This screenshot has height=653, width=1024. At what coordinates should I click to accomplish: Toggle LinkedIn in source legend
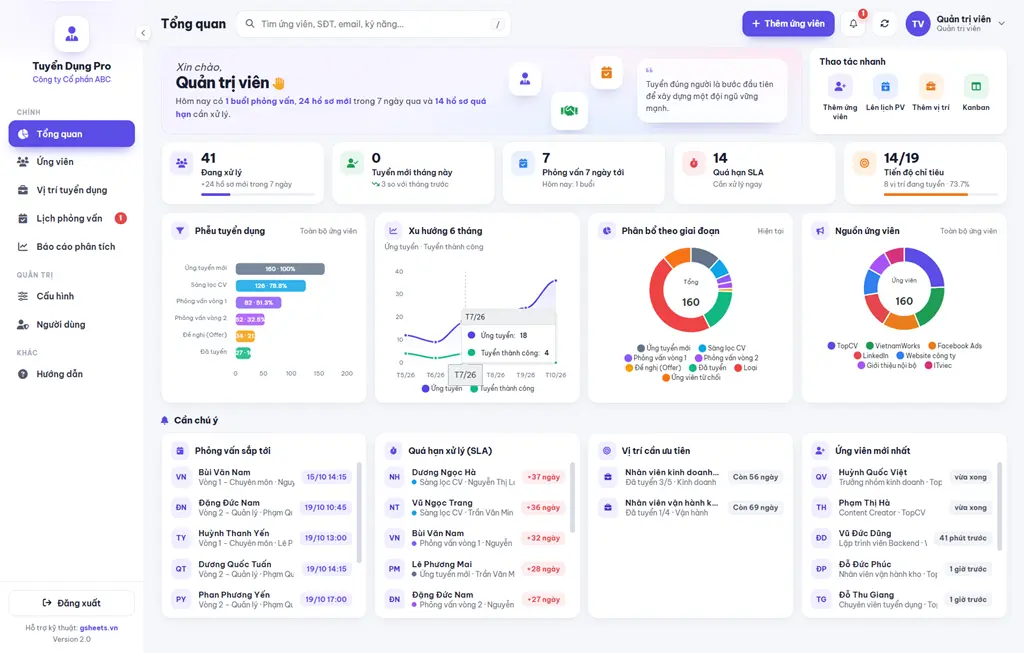coord(871,356)
